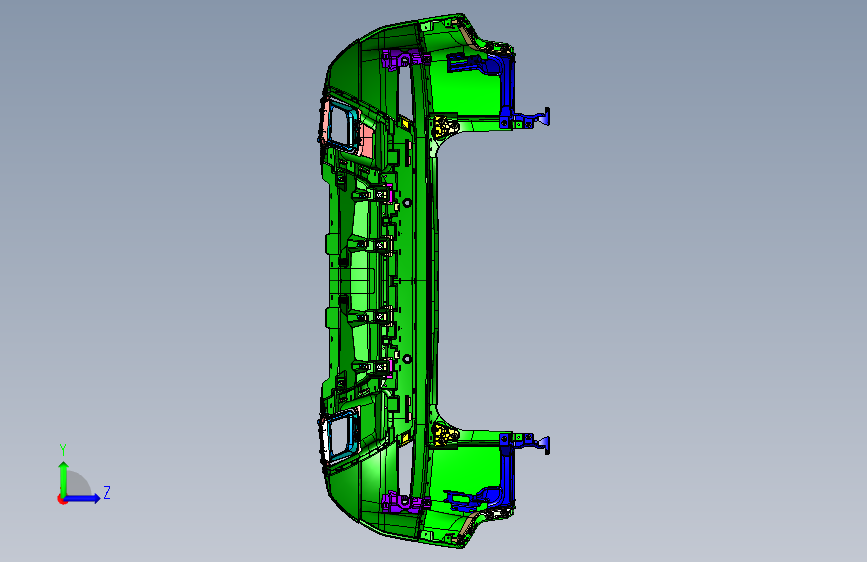Click the gray YZ plane arc of the triad
Image resolution: width=867 pixels, height=562 pixels.
coord(78,483)
